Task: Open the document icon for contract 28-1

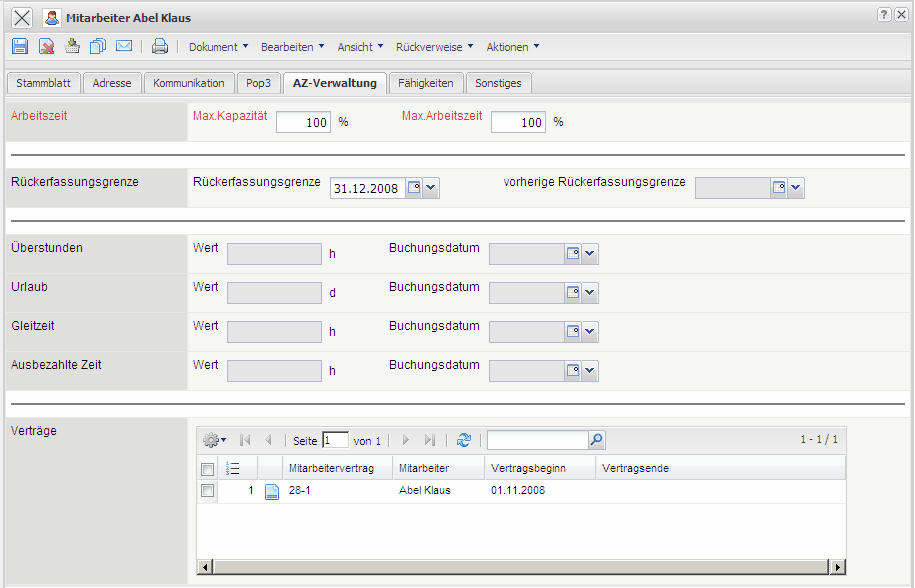Action: tap(271, 491)
